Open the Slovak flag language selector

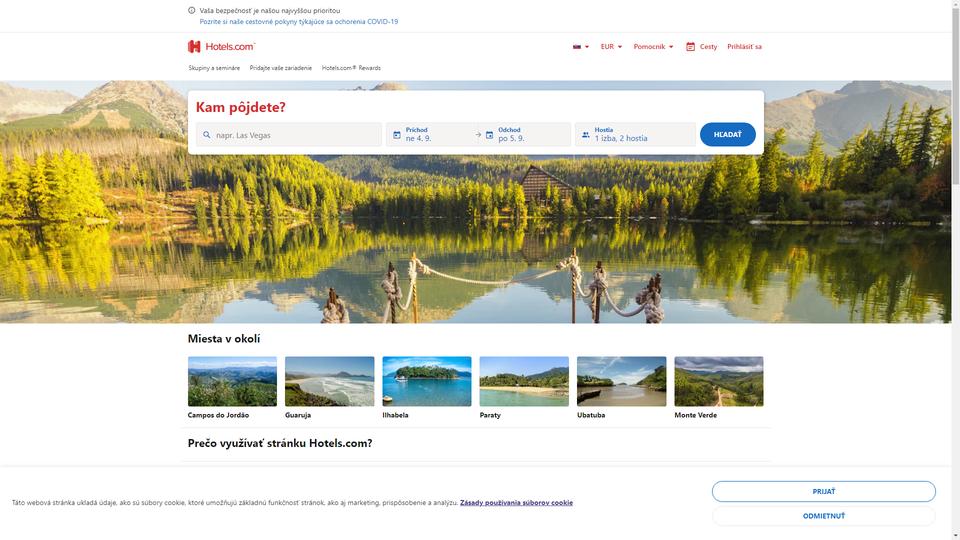click(x=580, y=47)
